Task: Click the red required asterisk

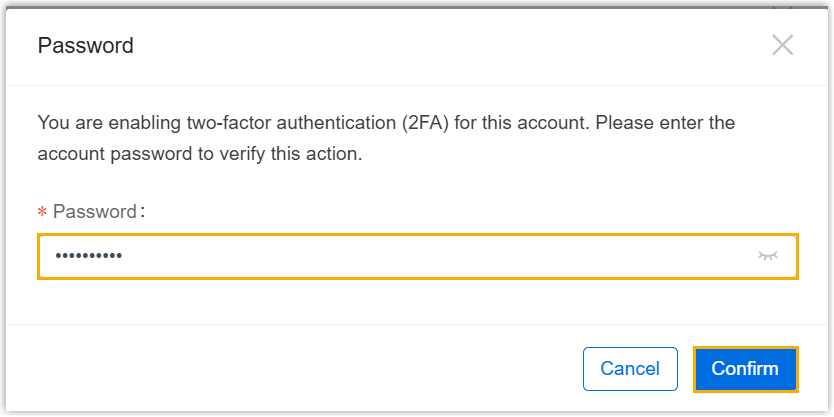Action: tap(42, 213)
